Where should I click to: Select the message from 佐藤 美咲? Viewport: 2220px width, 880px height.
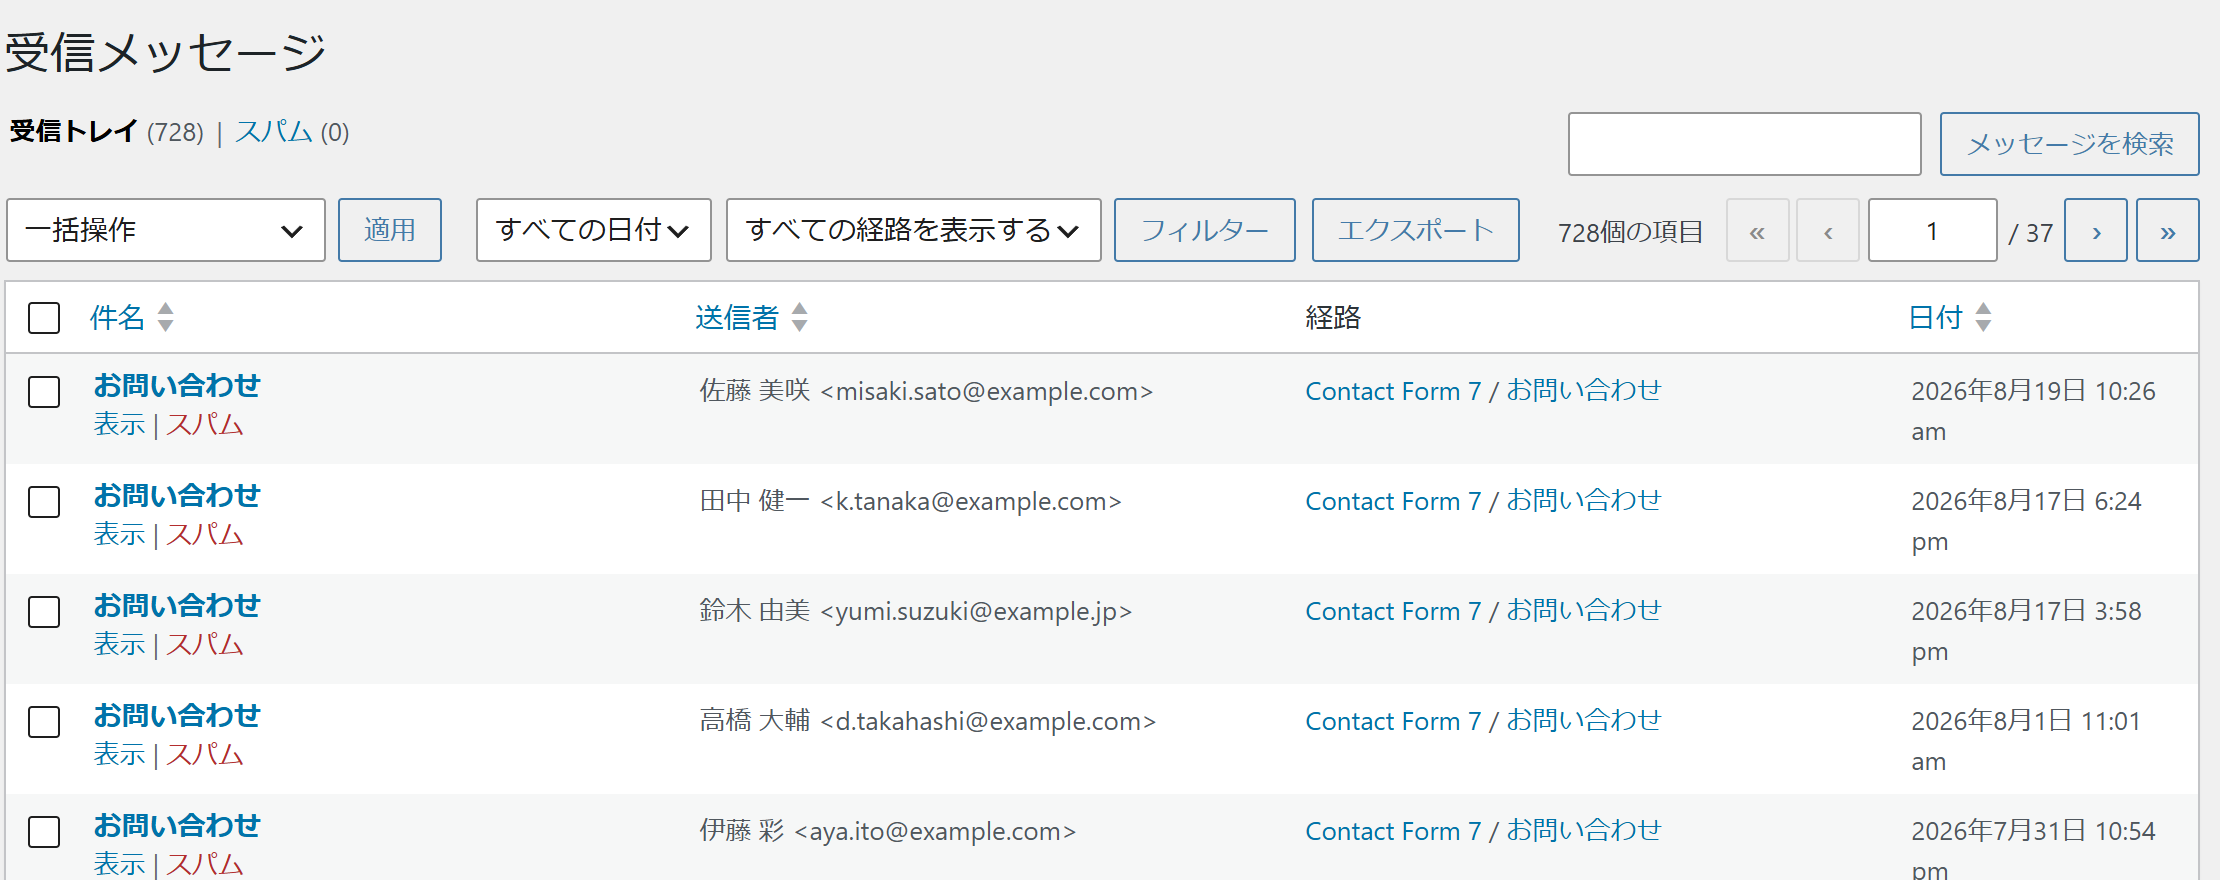tap(44, 392)
